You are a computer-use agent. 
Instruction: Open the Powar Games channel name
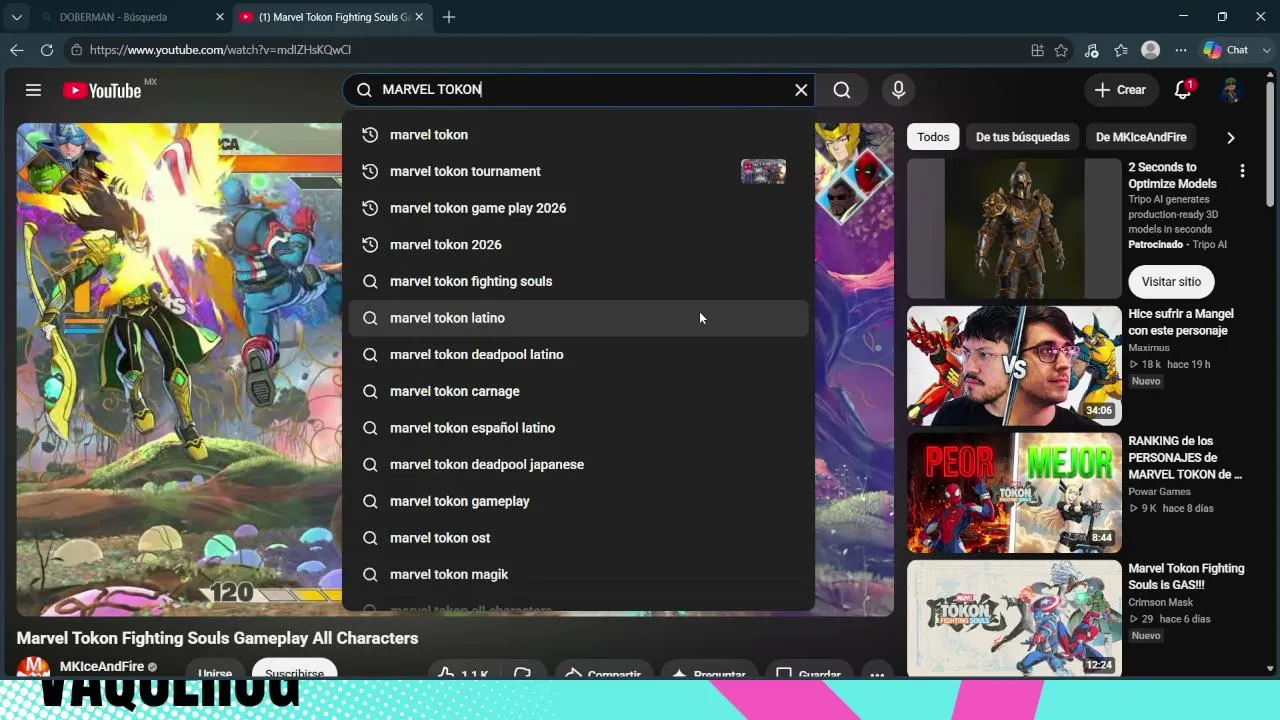[1159, 492]
